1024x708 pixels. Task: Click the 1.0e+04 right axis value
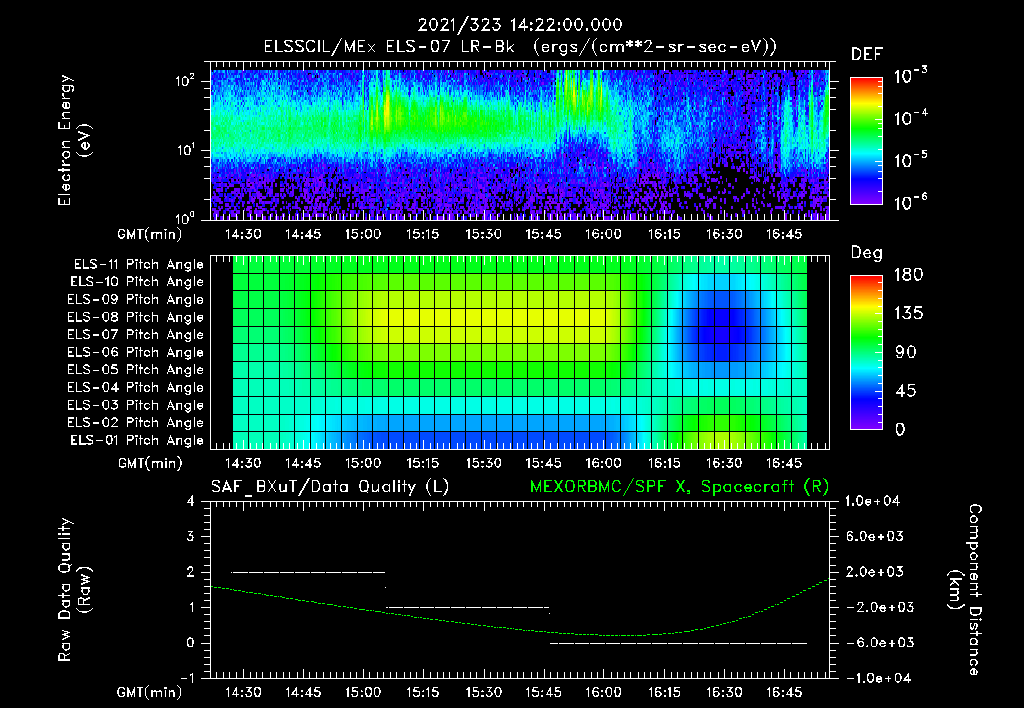pyautogui.click(x=872, y=502)
